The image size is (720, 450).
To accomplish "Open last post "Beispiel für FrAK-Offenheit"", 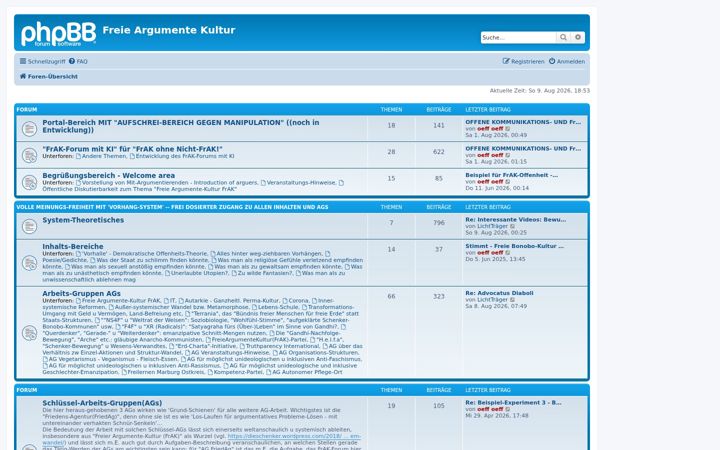I will pyautogui.click(x=512, y=175).
